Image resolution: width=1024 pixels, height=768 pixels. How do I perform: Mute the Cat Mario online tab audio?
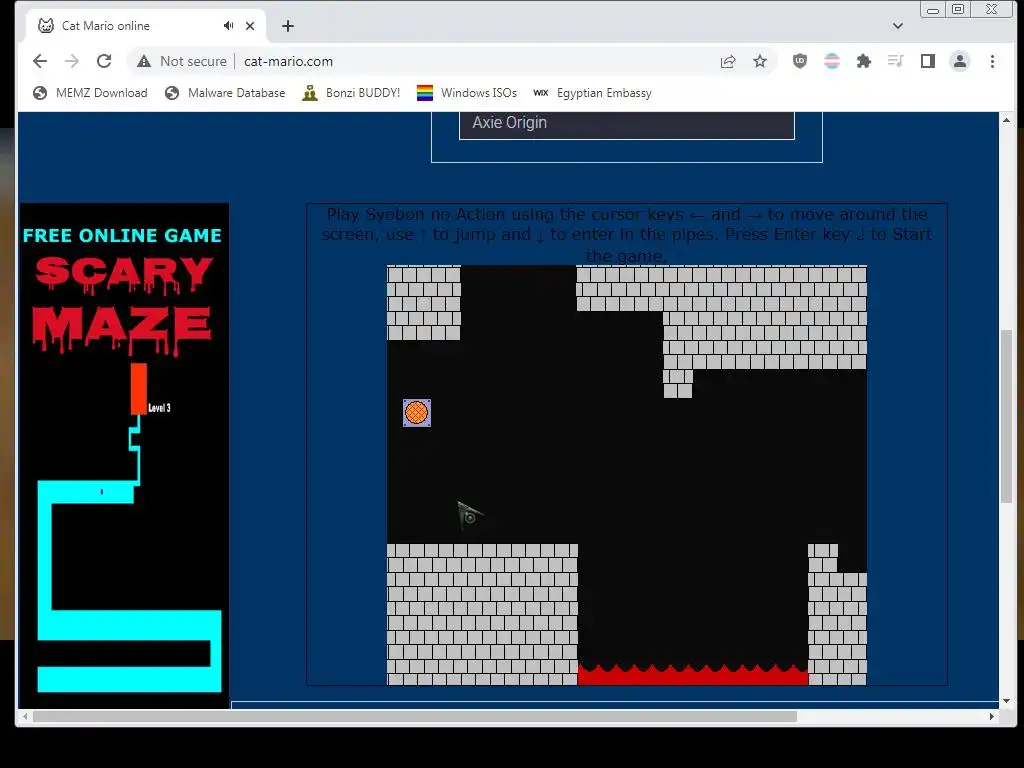coord(228,25)
